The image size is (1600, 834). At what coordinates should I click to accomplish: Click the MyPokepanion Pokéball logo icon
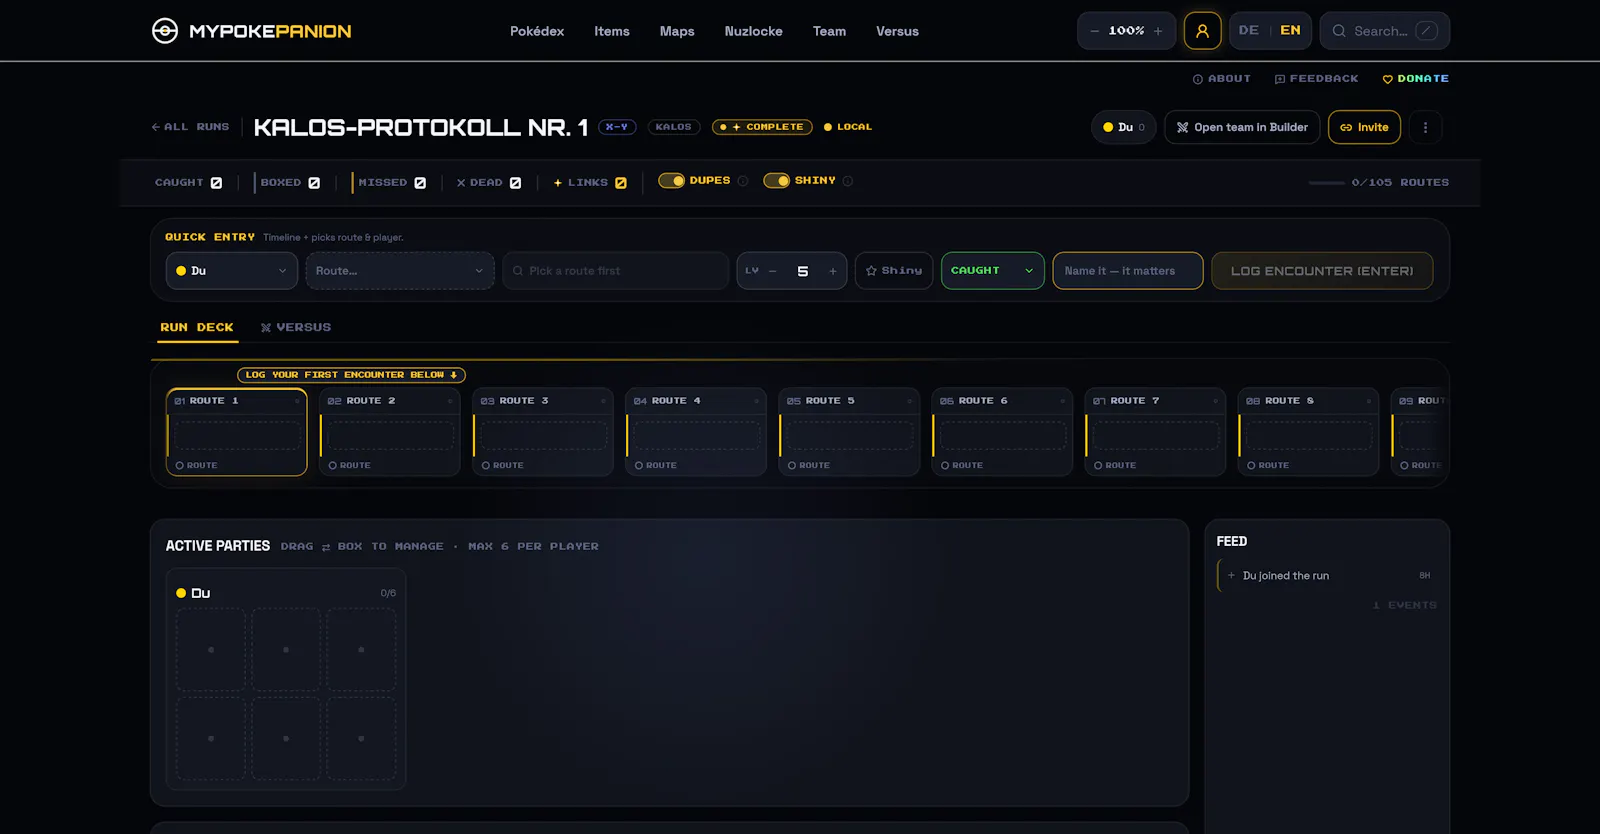click(x=165, y=31)
